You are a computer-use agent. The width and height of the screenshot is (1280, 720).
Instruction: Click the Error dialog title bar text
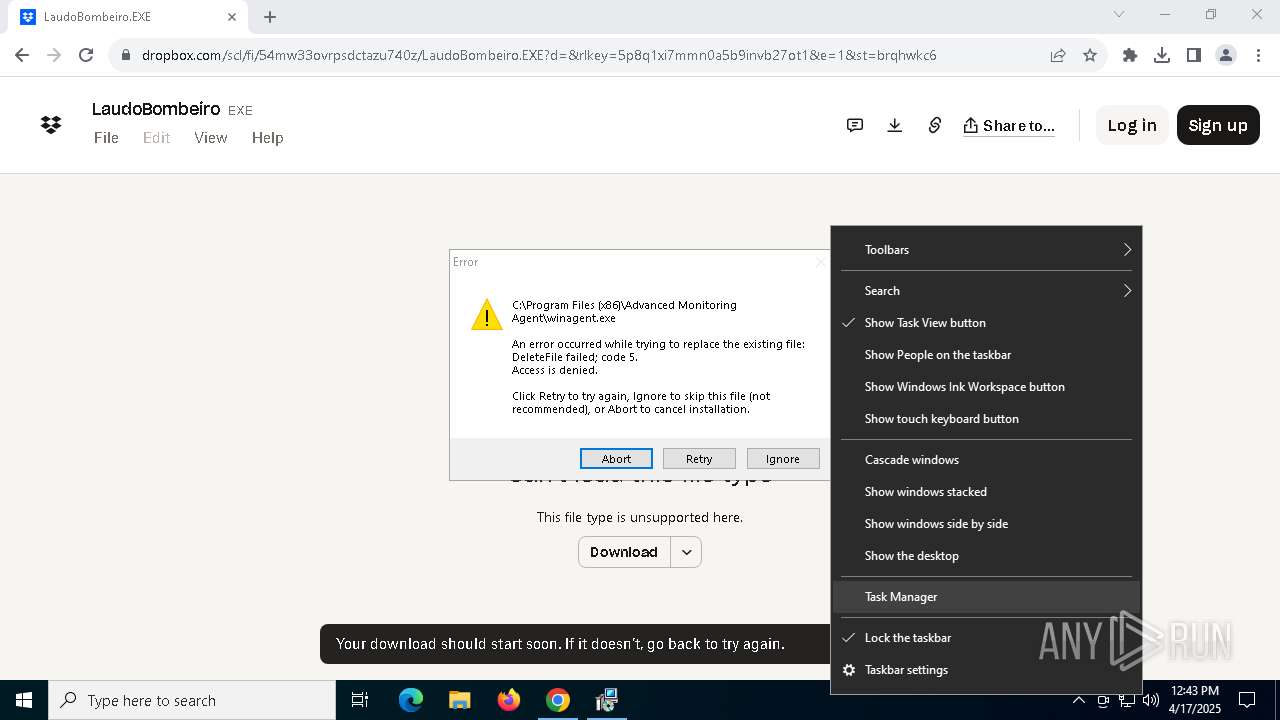tap(466, 262)
